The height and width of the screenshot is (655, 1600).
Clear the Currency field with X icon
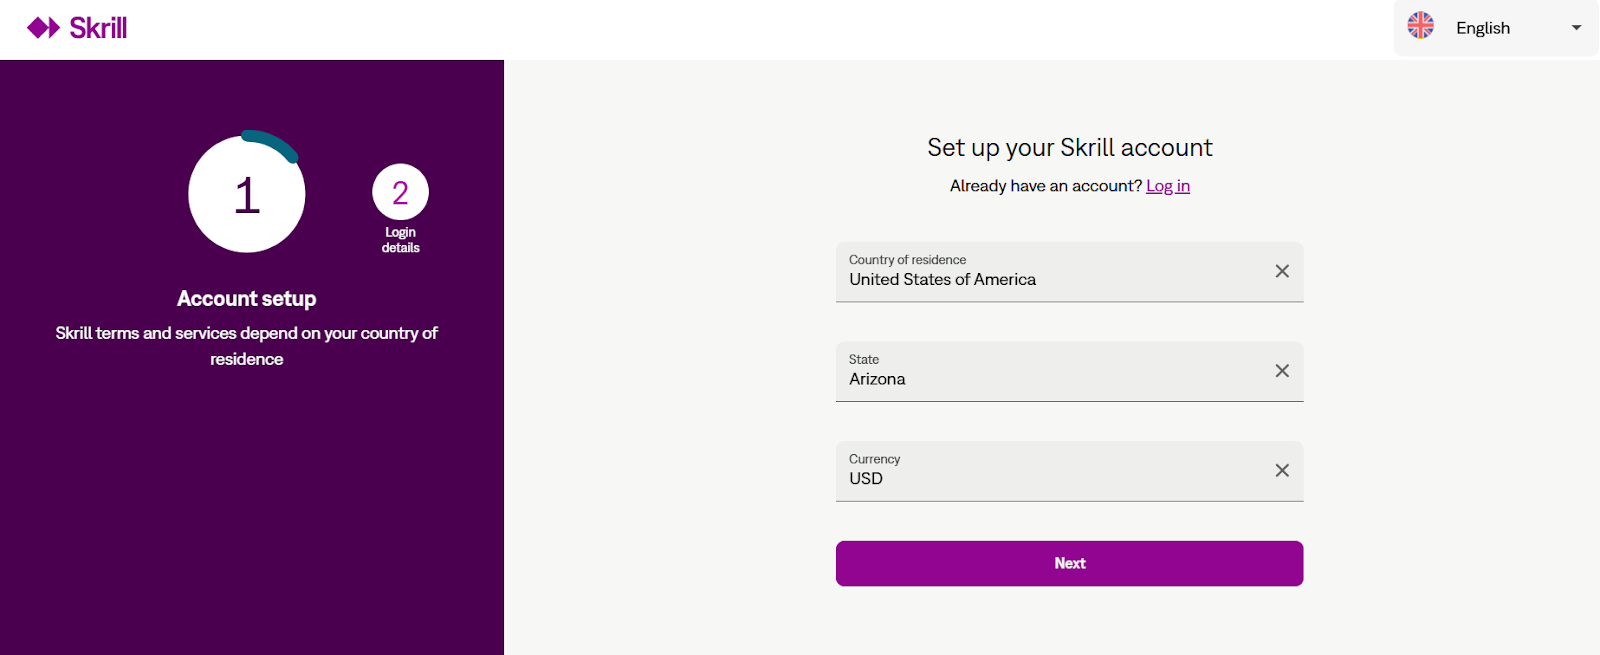coord(1282,470)
